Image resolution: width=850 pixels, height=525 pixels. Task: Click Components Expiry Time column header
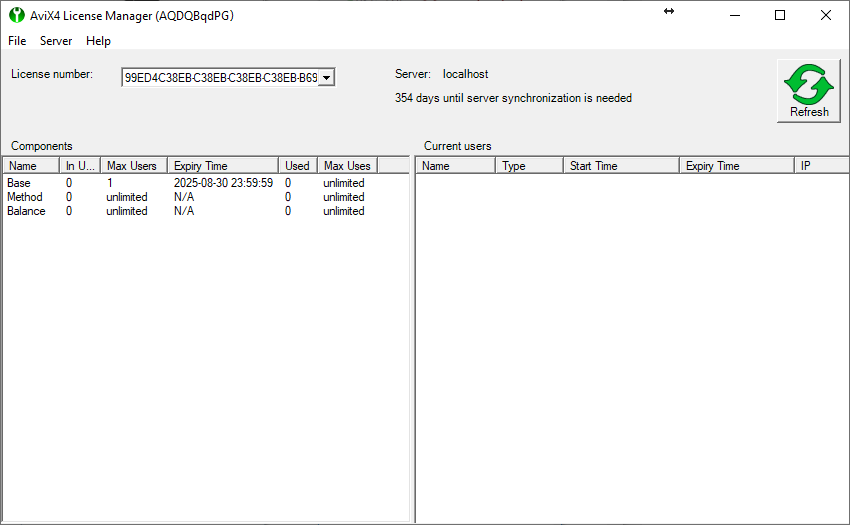pos(222,166)
